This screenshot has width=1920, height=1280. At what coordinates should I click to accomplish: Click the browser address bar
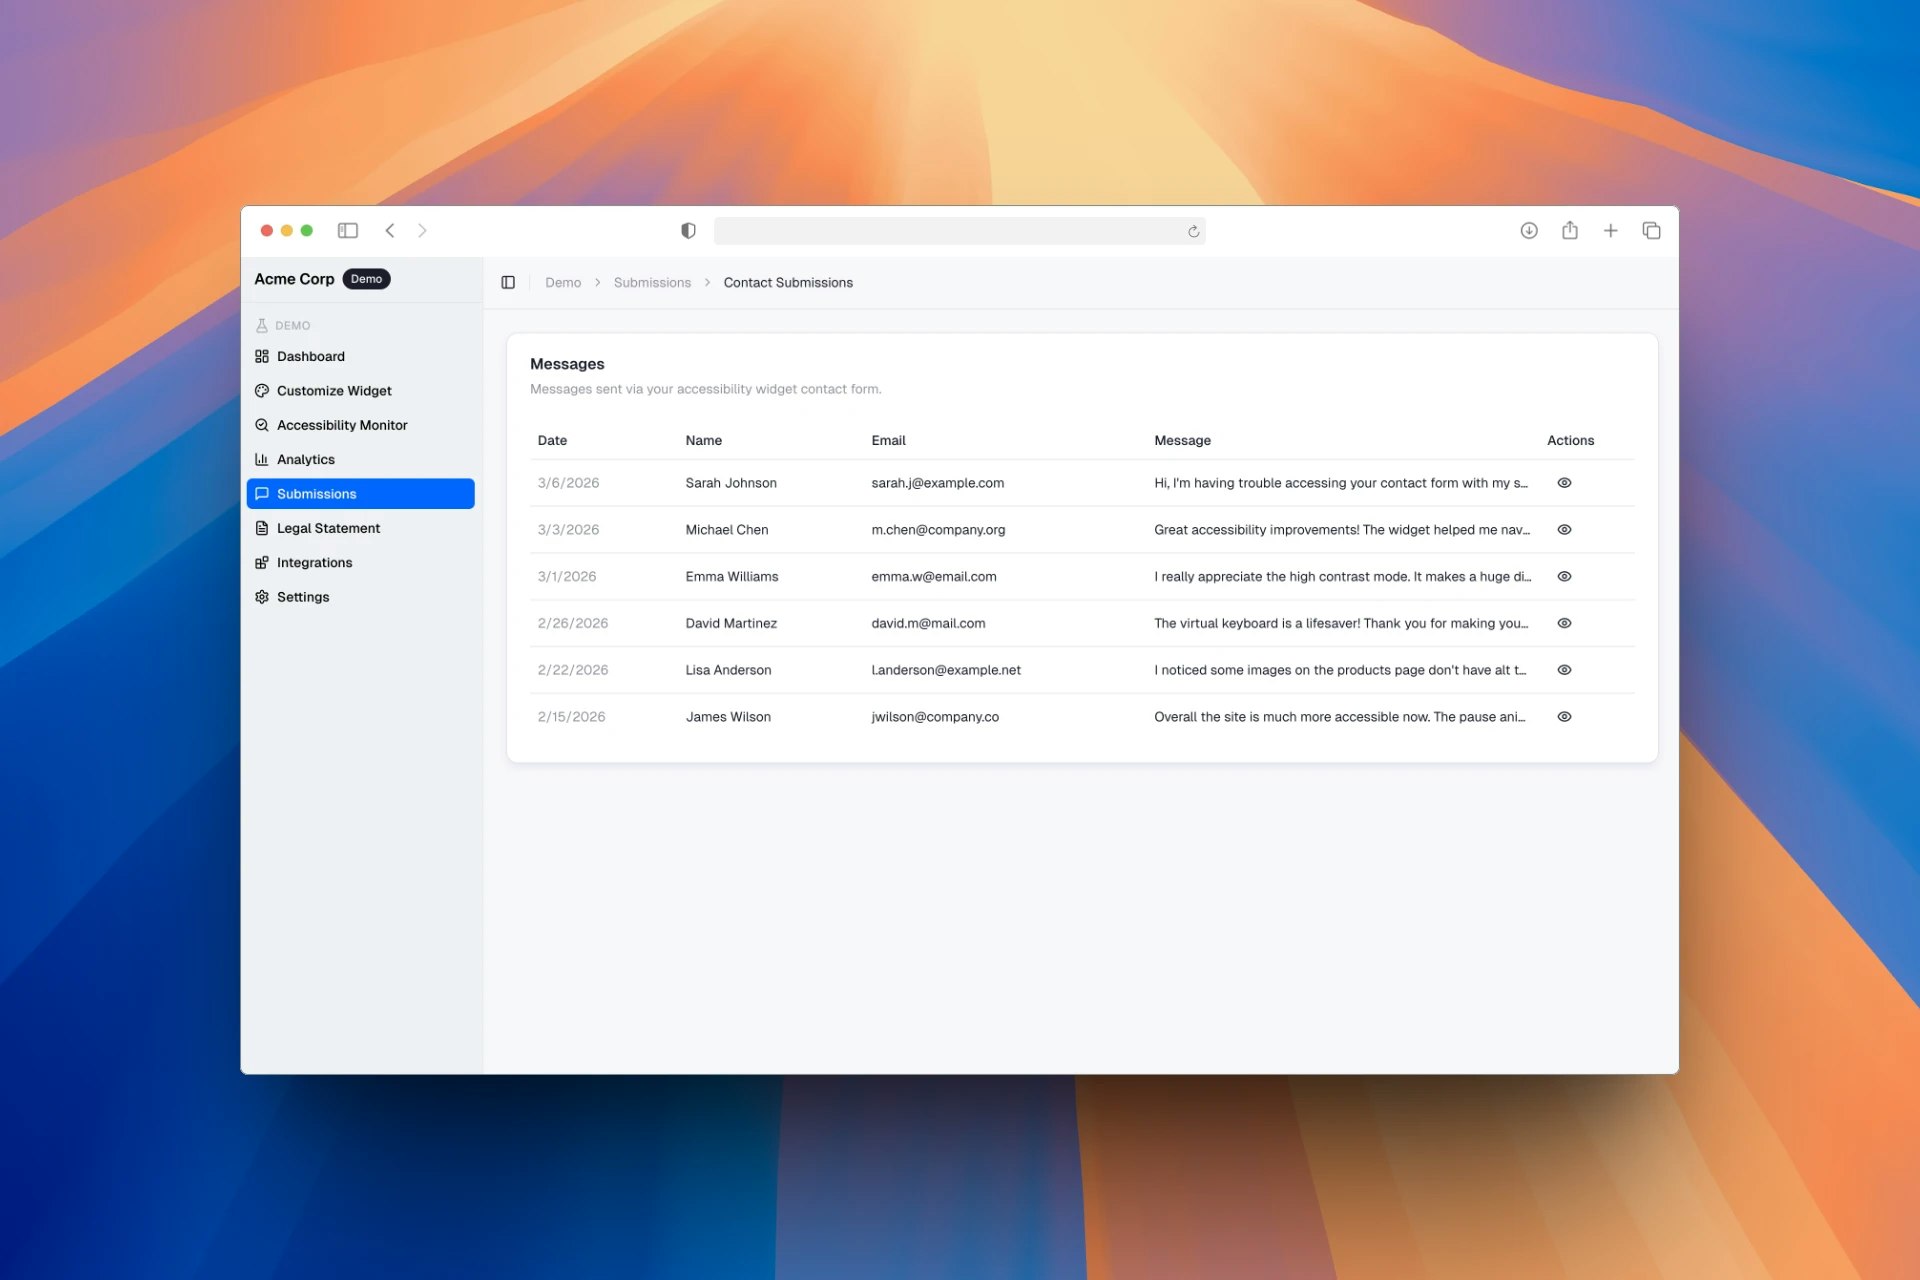pyautogui.click(x=950, y=232)
